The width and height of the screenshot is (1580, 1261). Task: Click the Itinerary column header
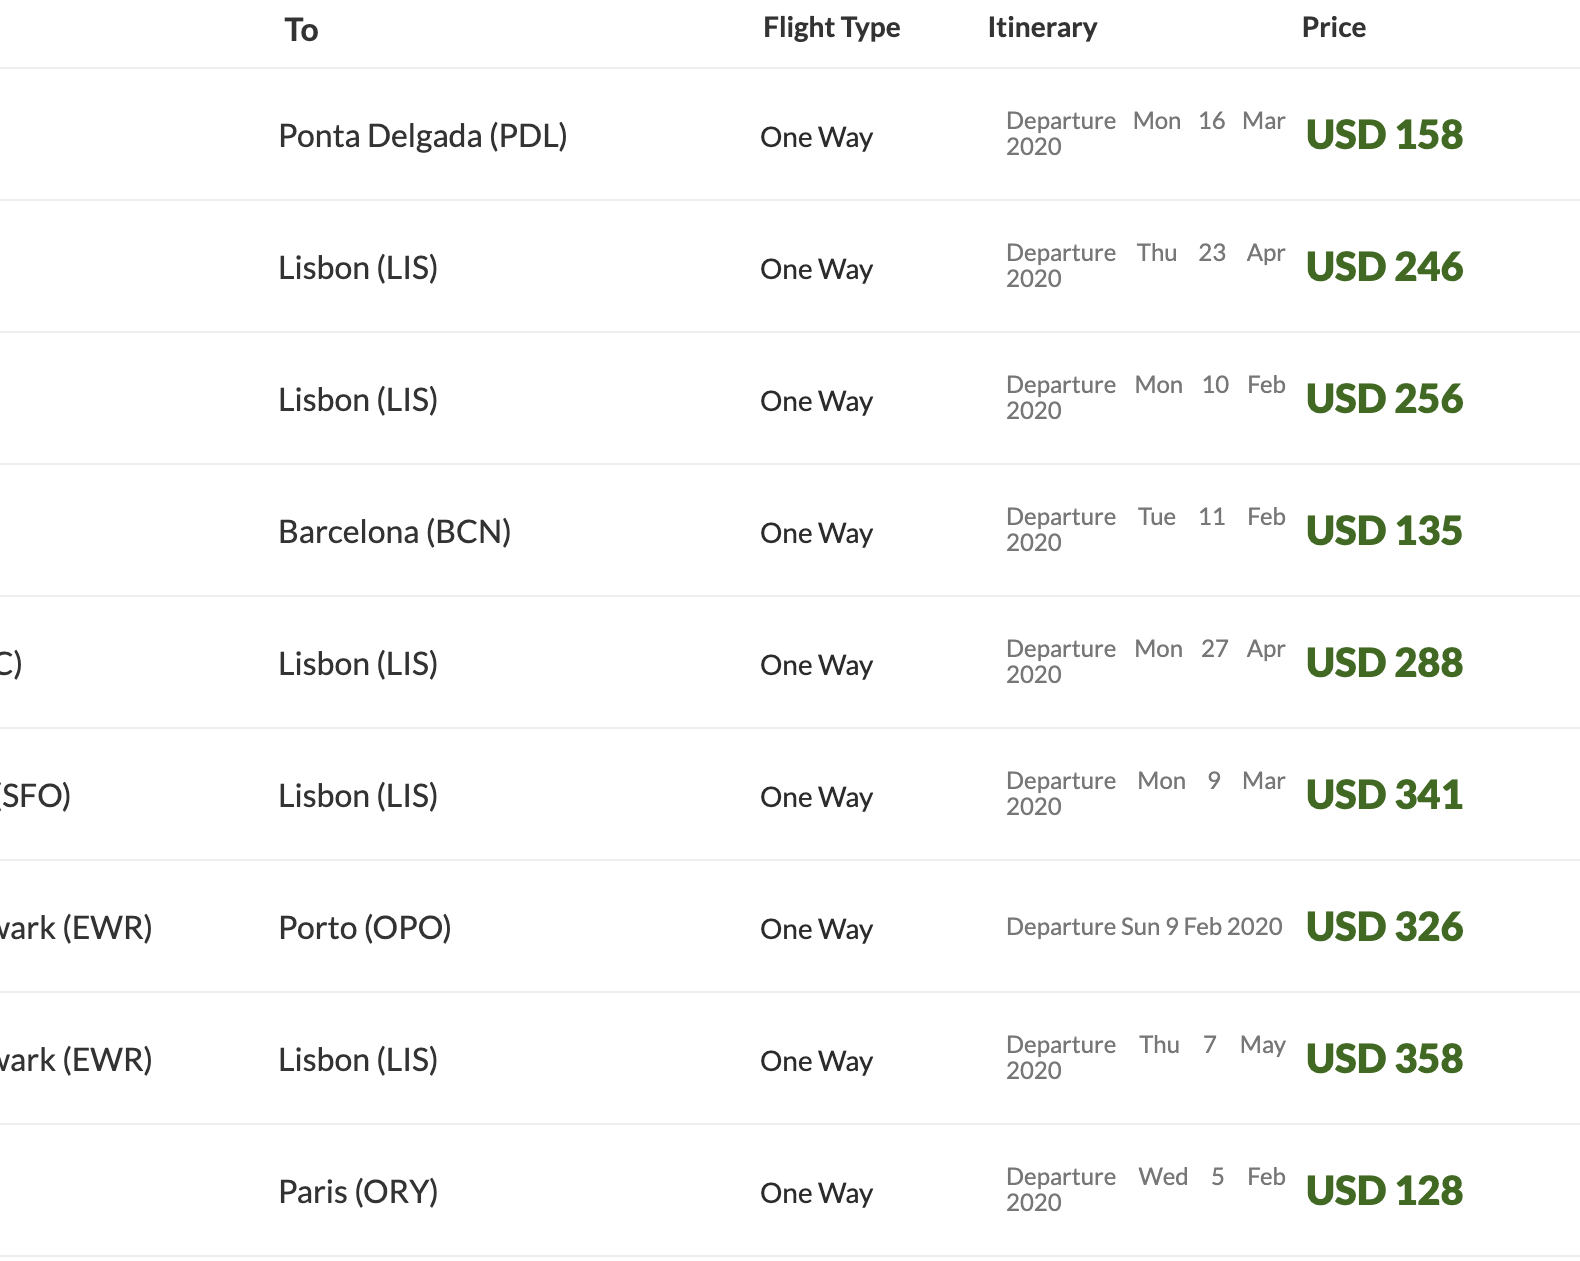[1042, 28]
